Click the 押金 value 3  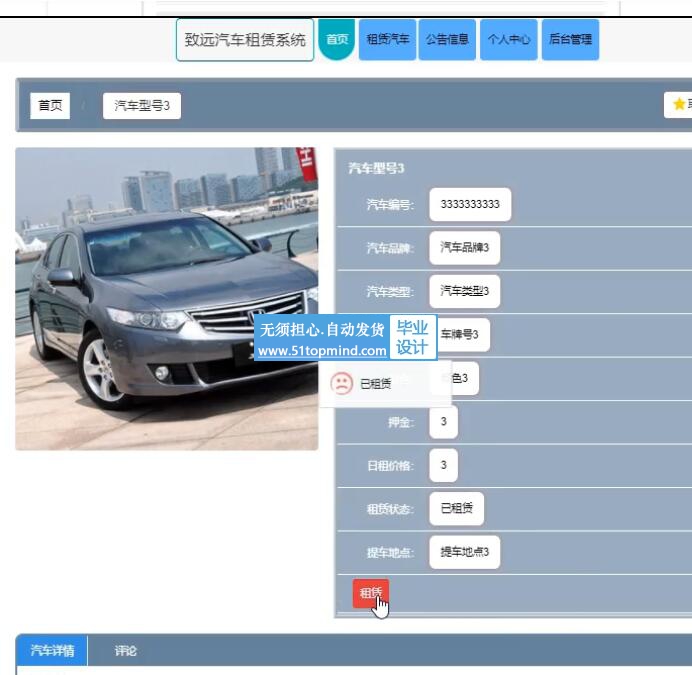[x=444, y=422]
